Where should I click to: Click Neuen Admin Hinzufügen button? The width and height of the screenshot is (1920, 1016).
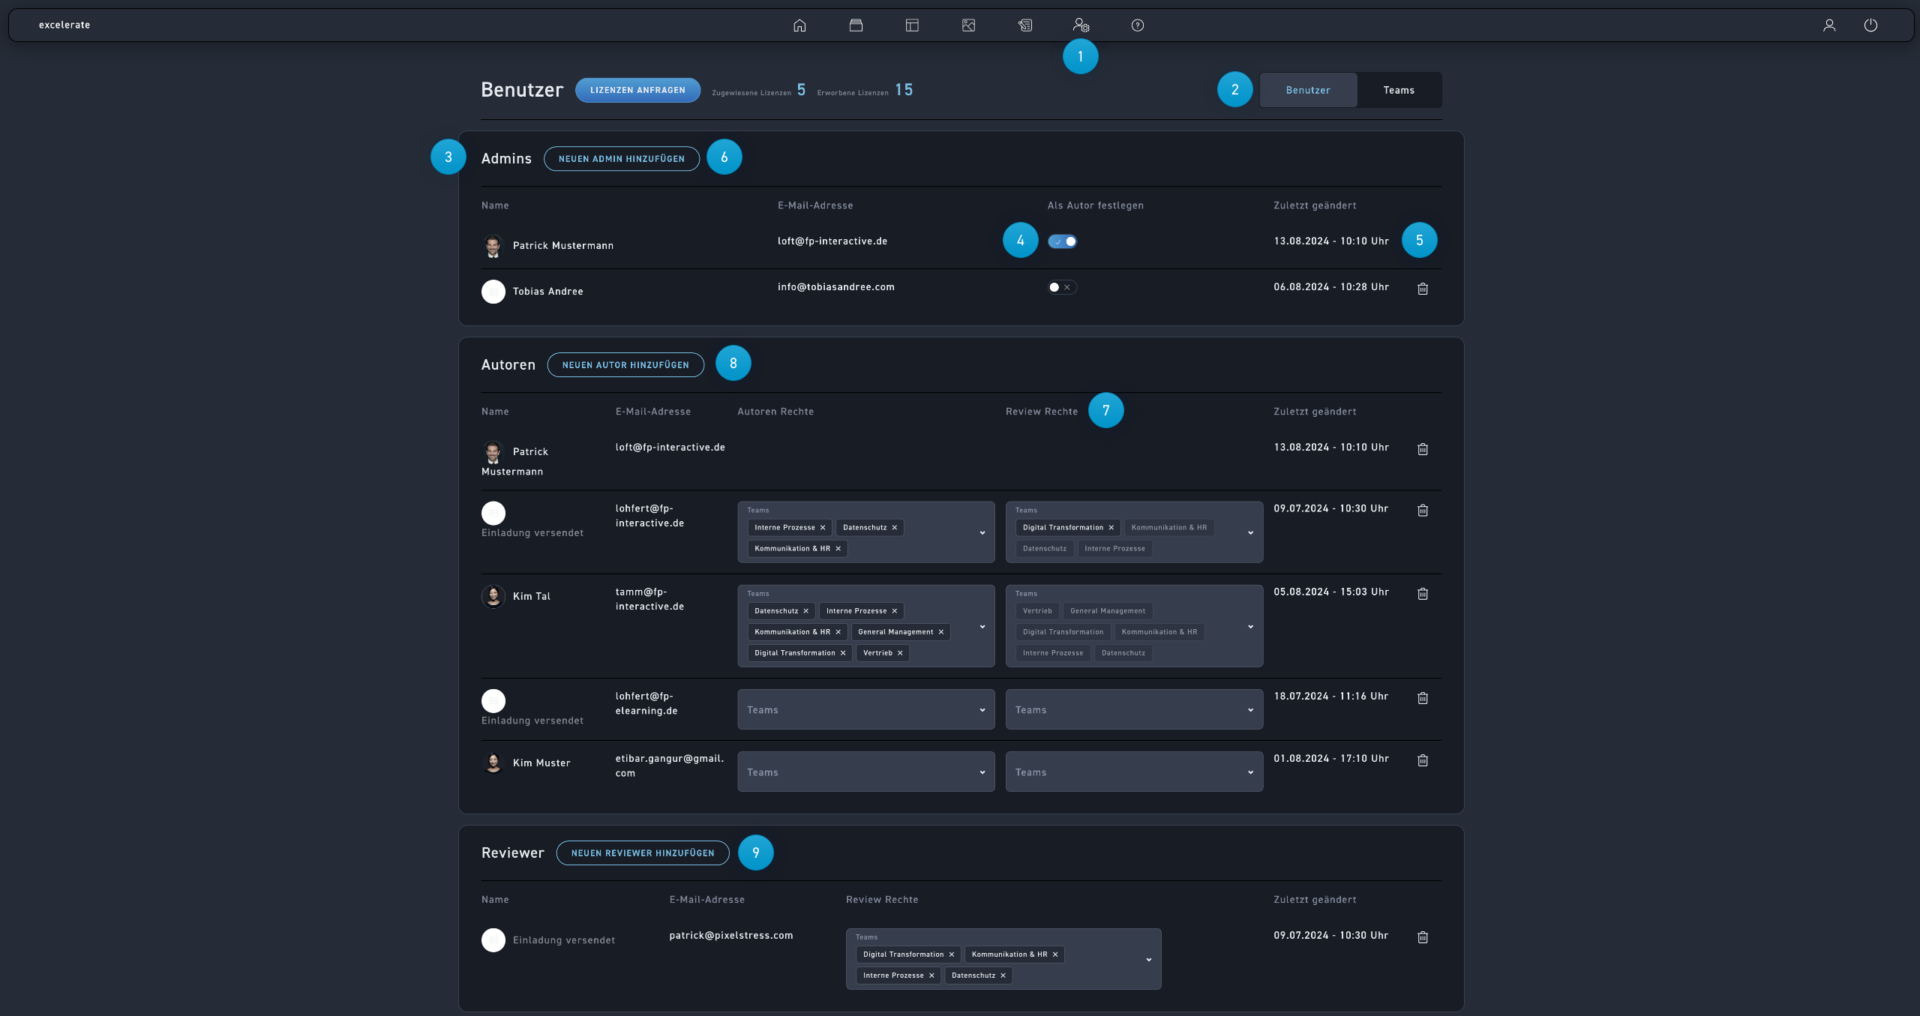click(621, 159)
